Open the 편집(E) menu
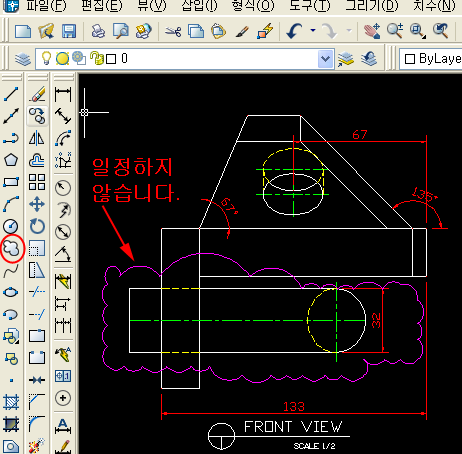The image size is (462, 454). pos(102,6)
